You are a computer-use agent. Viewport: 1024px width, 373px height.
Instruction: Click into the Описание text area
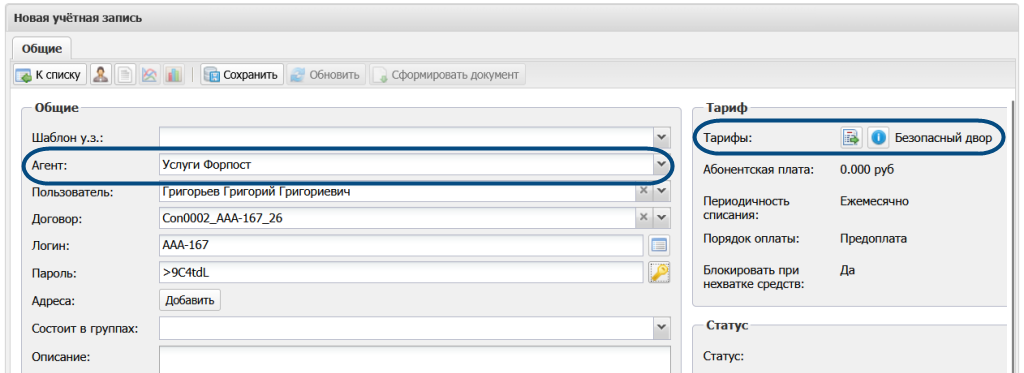tap(415, 360)
